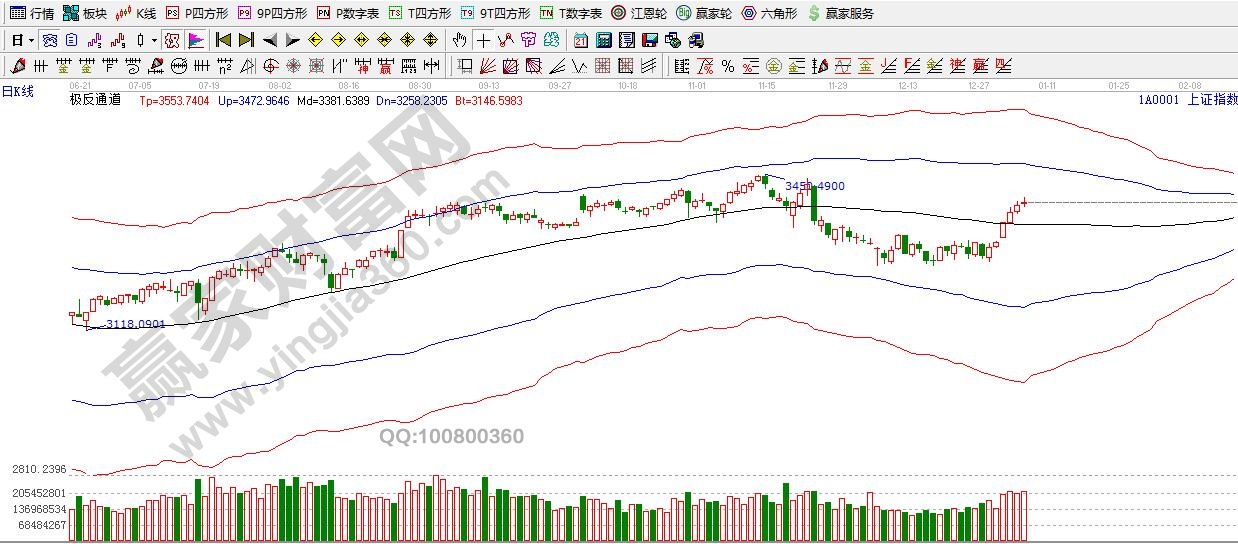Launch the 江恩轮 Gann wheel
The image size is (1238, 544).
pyautogui.click(x=638, y=13)
